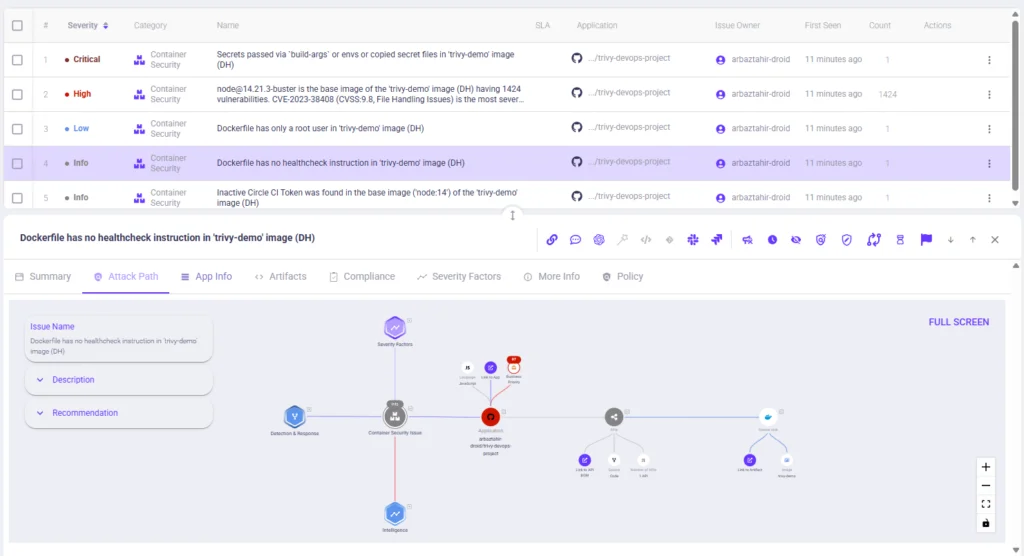Click the clock snooze icon
This screenshot has height=556, width=1024.
772,240
